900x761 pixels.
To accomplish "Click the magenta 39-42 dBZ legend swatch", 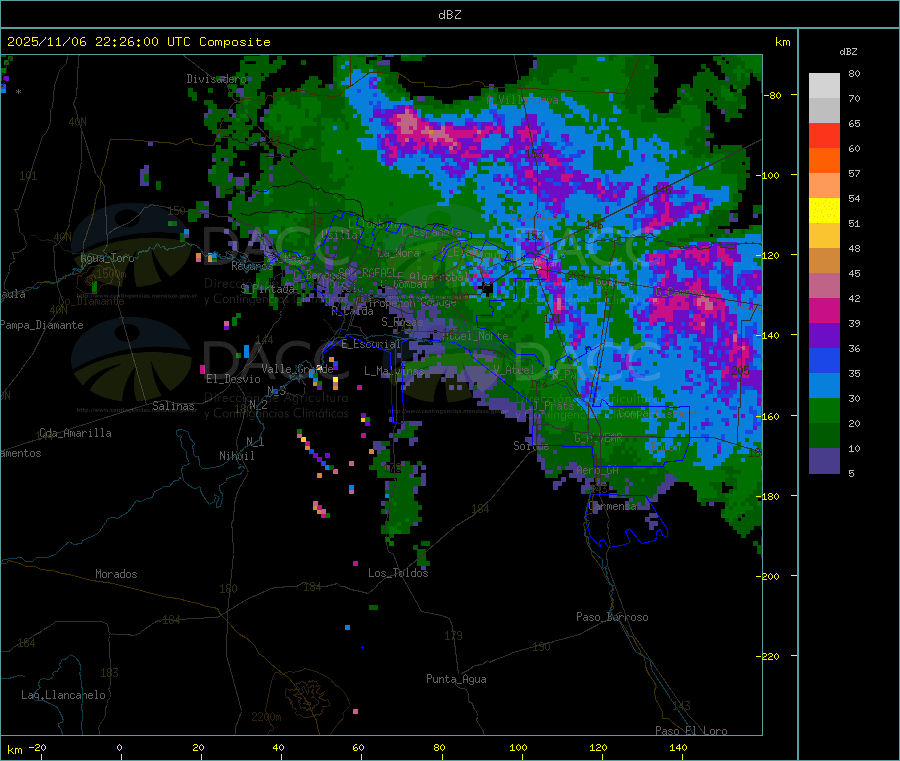I will click(824, 310).
